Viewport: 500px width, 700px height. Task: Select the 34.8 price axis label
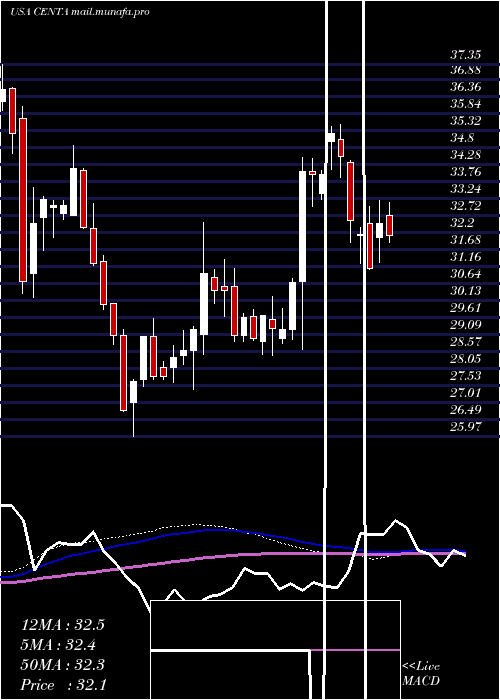point(462,138)
